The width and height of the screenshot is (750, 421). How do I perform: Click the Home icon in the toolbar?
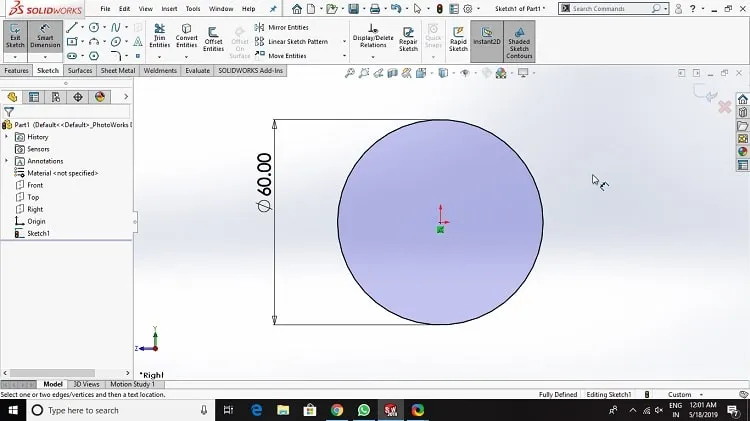click(297, 9)
